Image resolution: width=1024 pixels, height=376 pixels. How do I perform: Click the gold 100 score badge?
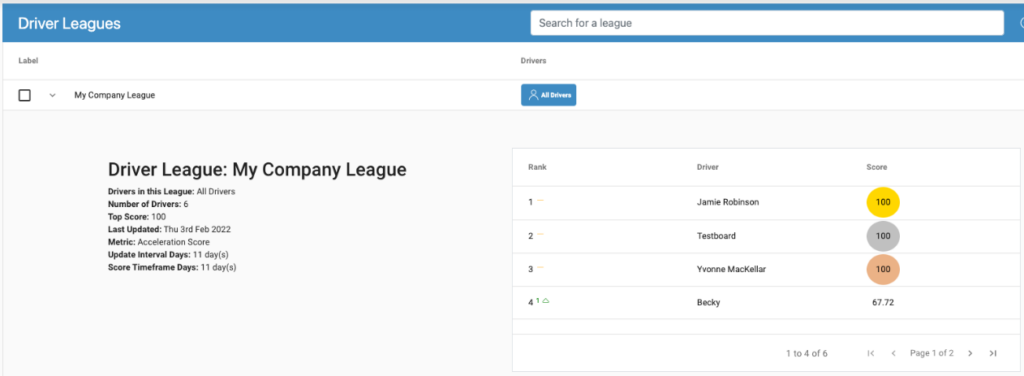click(x=883, y=202)
